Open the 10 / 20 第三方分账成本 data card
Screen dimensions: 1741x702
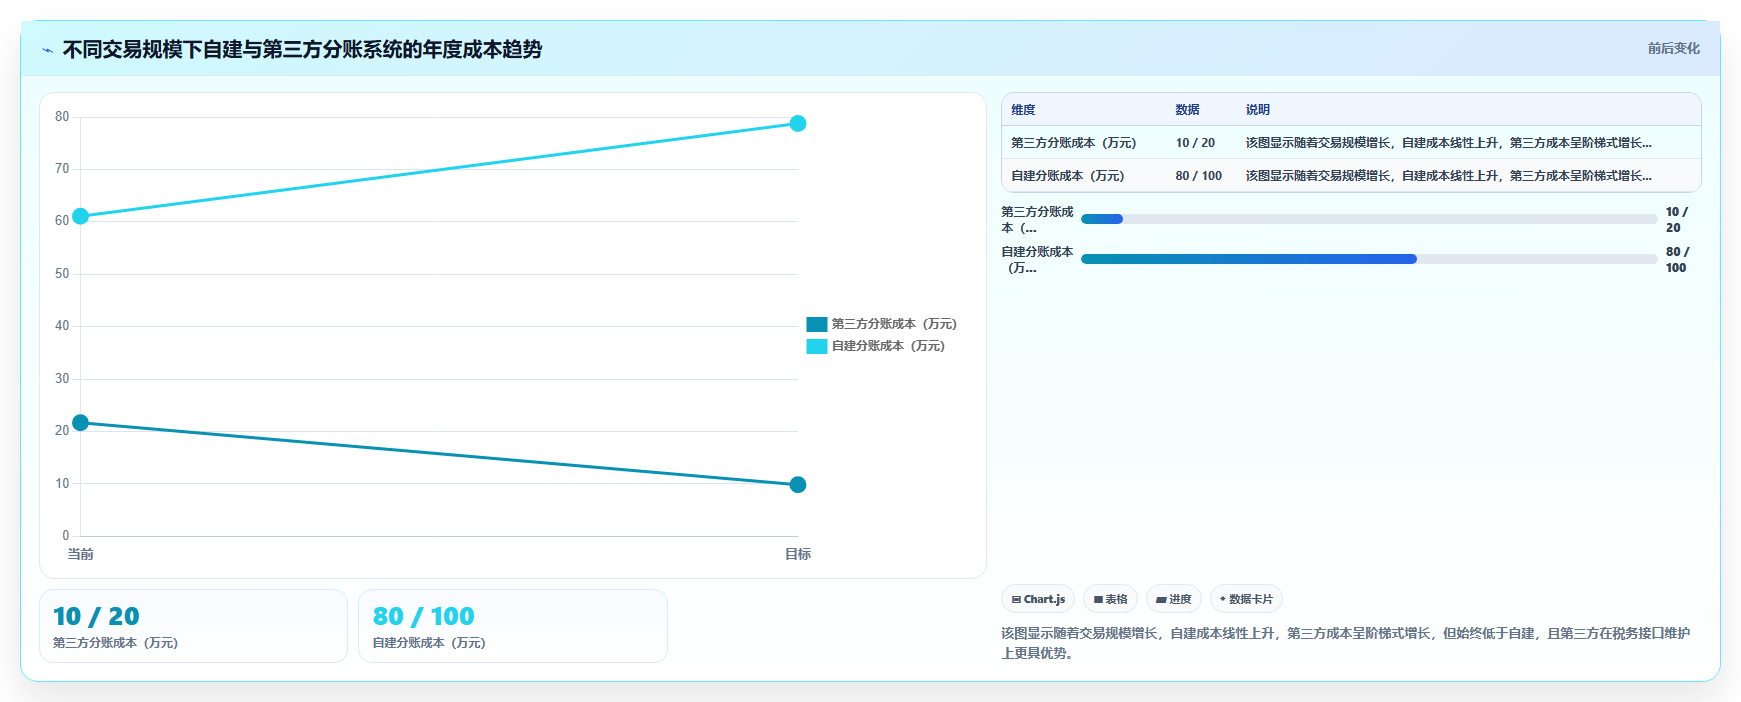(193, 626)
